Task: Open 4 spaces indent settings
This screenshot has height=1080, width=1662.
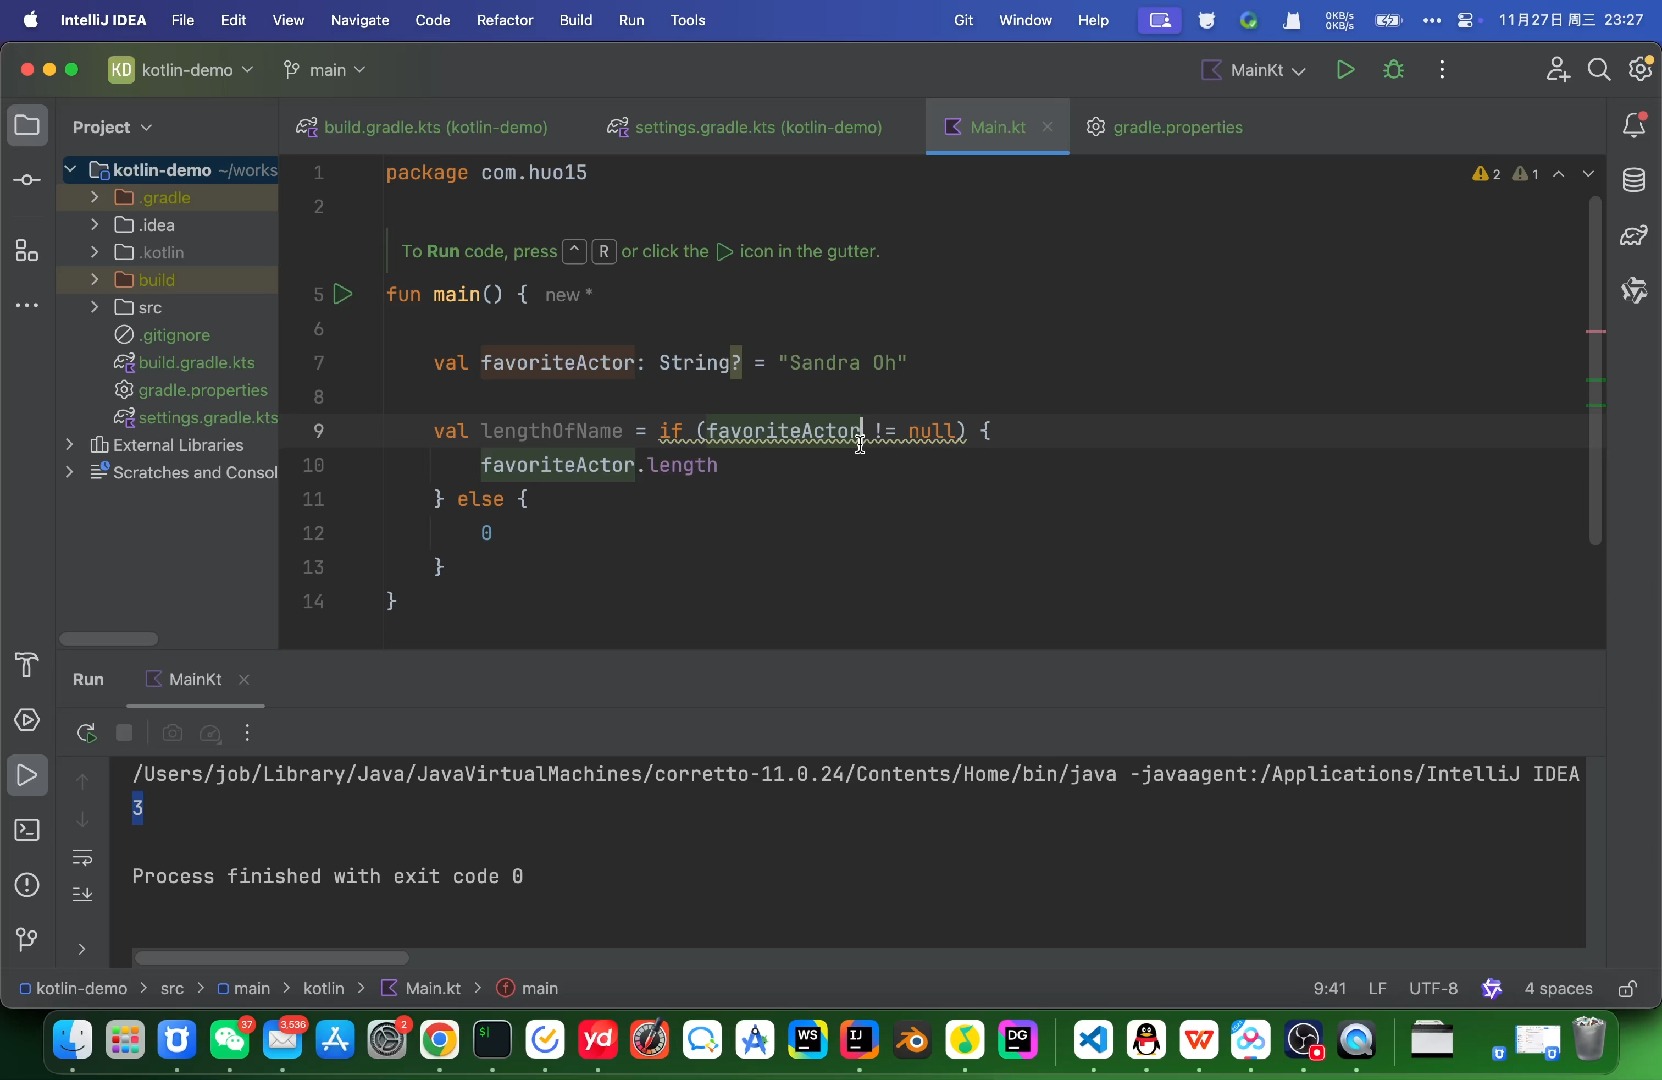Action: pos(1558,988)
